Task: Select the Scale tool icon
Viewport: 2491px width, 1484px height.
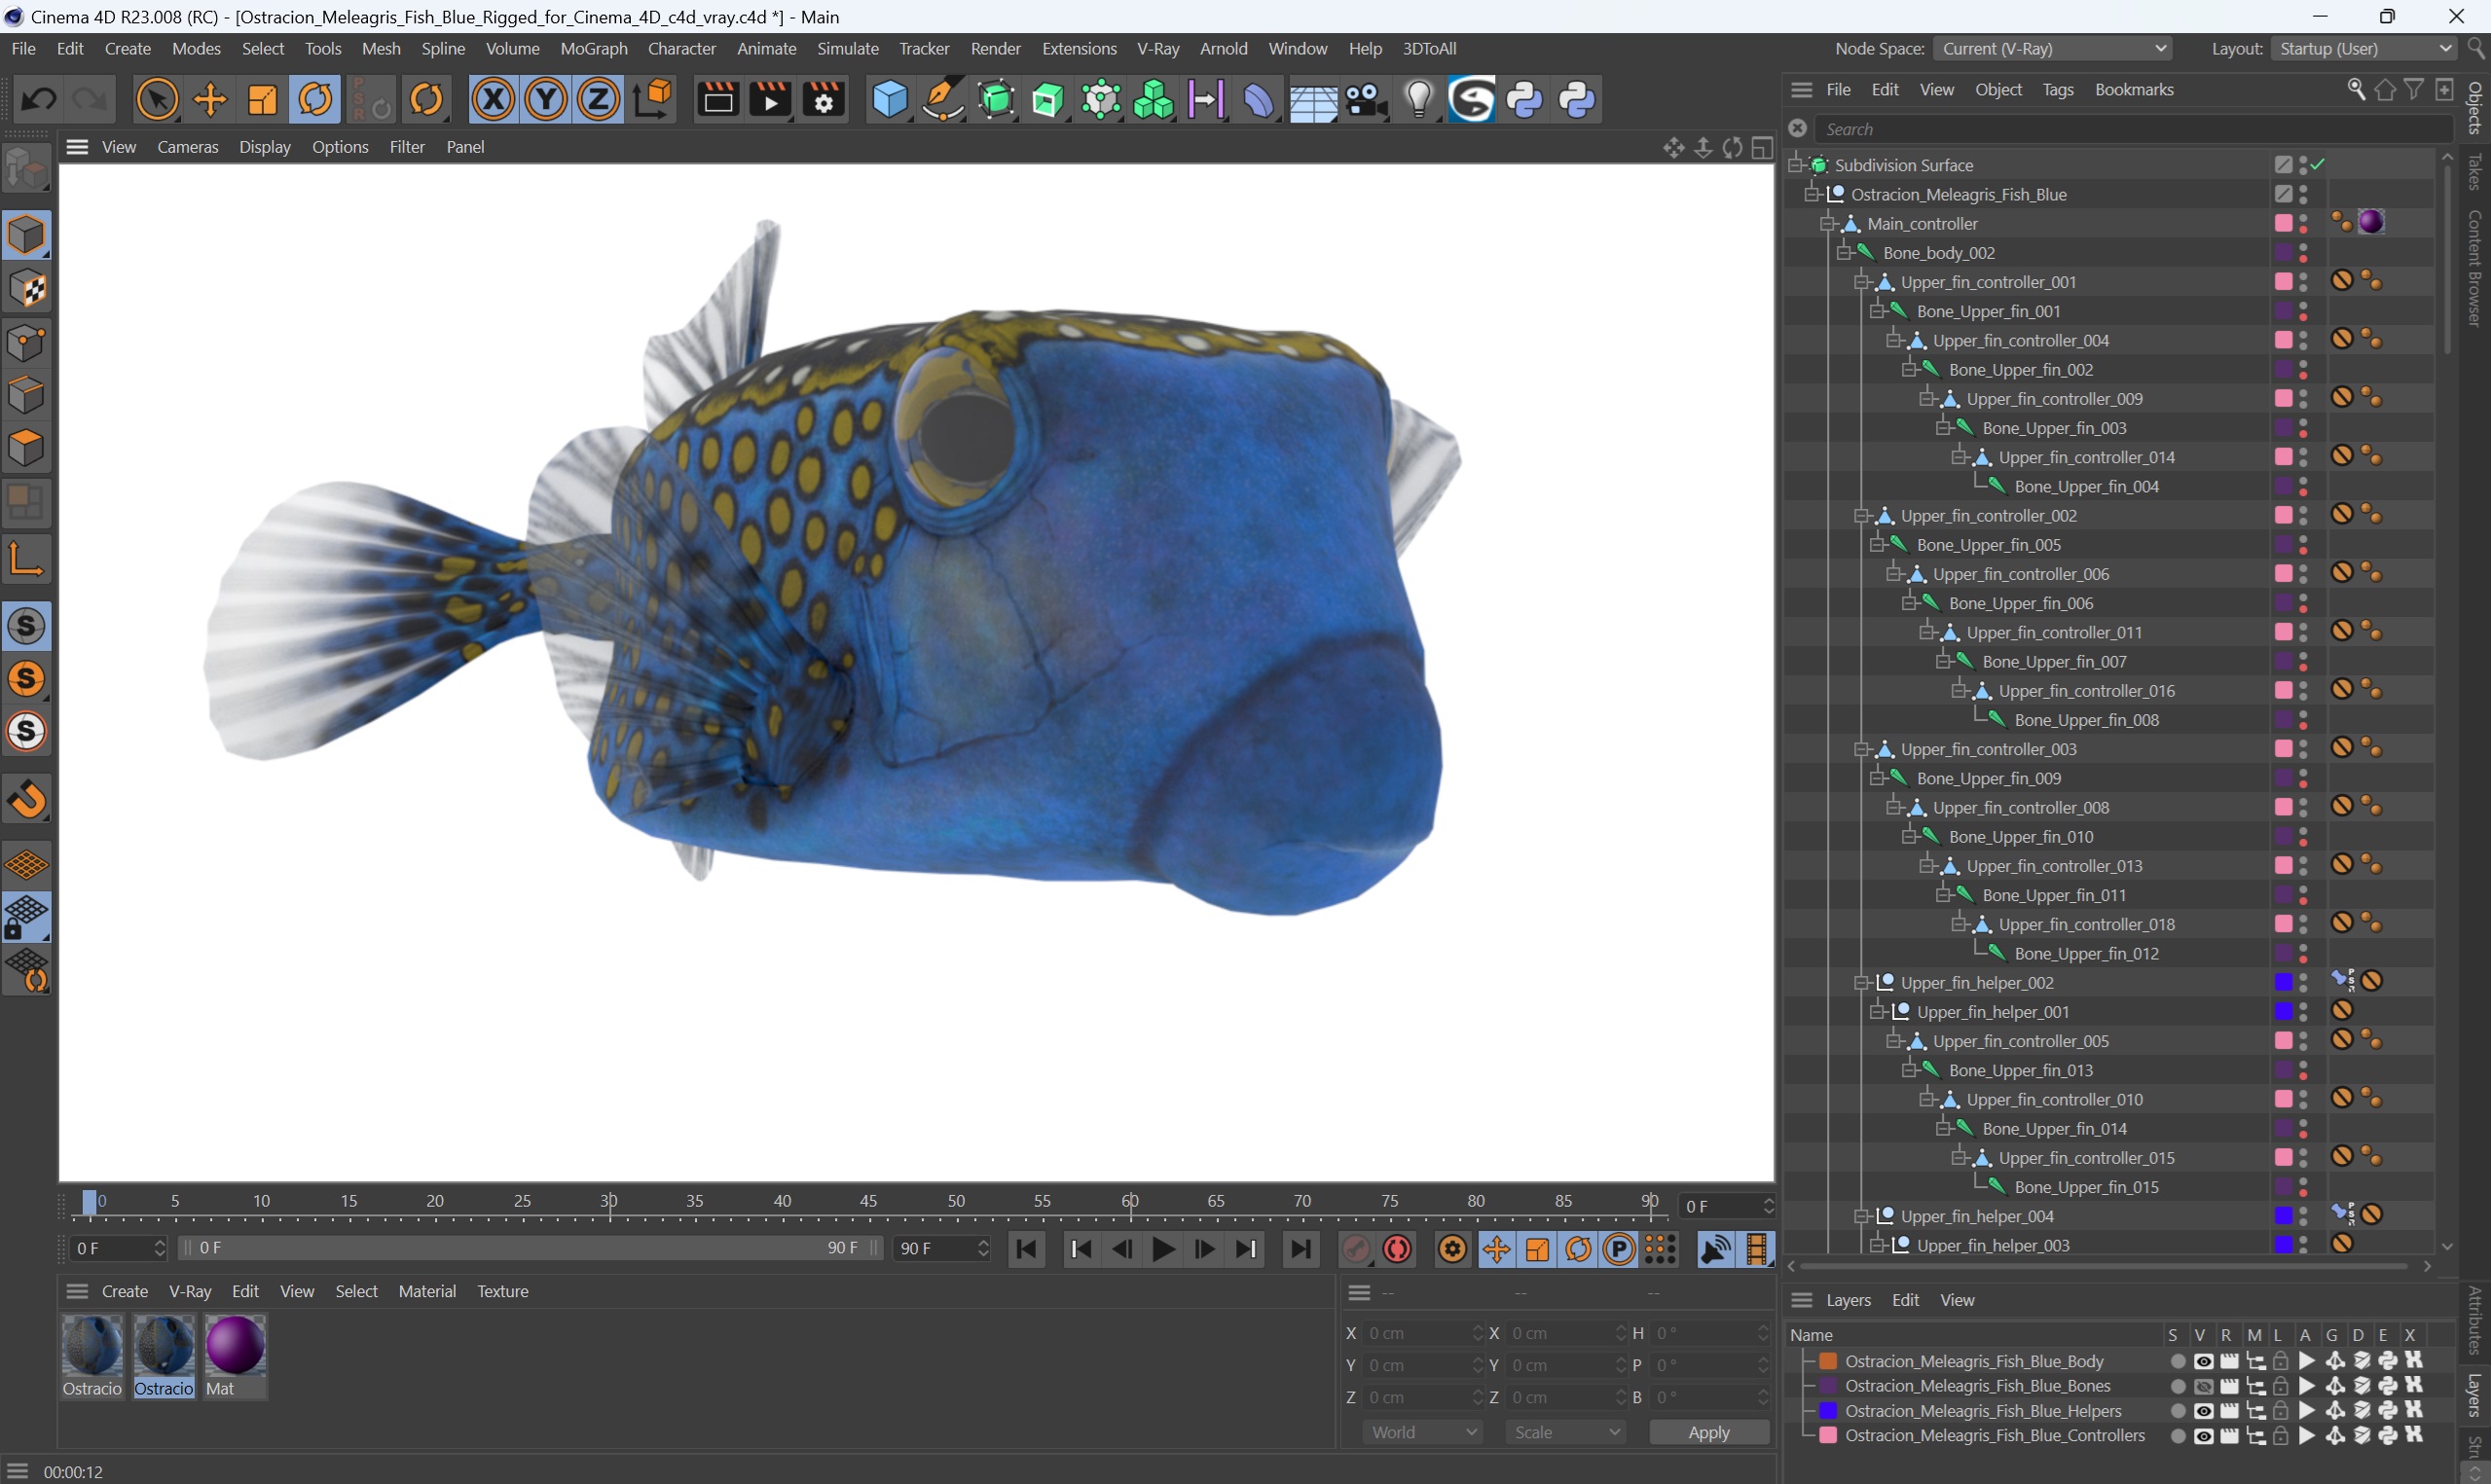Action: point(262,100)
